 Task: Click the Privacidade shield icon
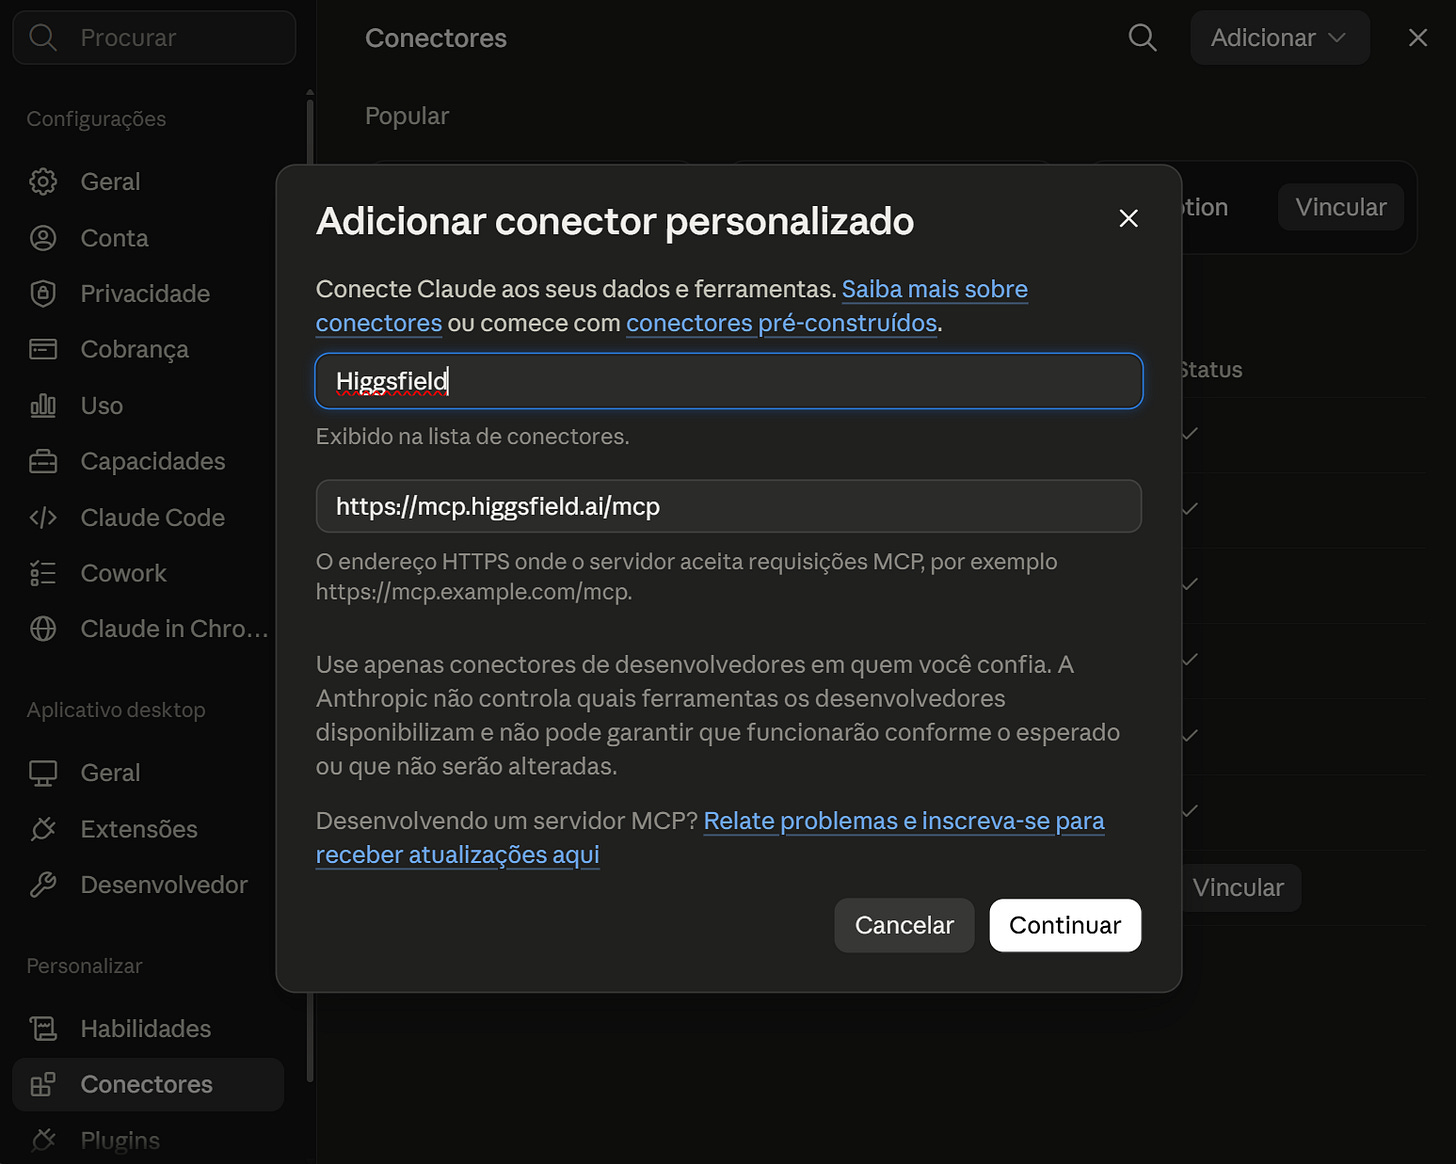pyautogui.click(x=43, y=293)
